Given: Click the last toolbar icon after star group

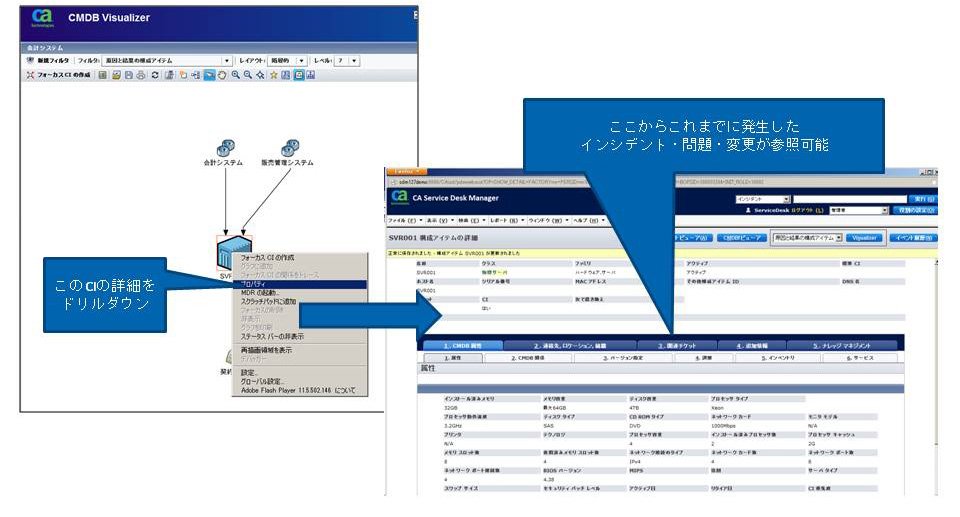Looking at the screenshot, I should 310,75.
